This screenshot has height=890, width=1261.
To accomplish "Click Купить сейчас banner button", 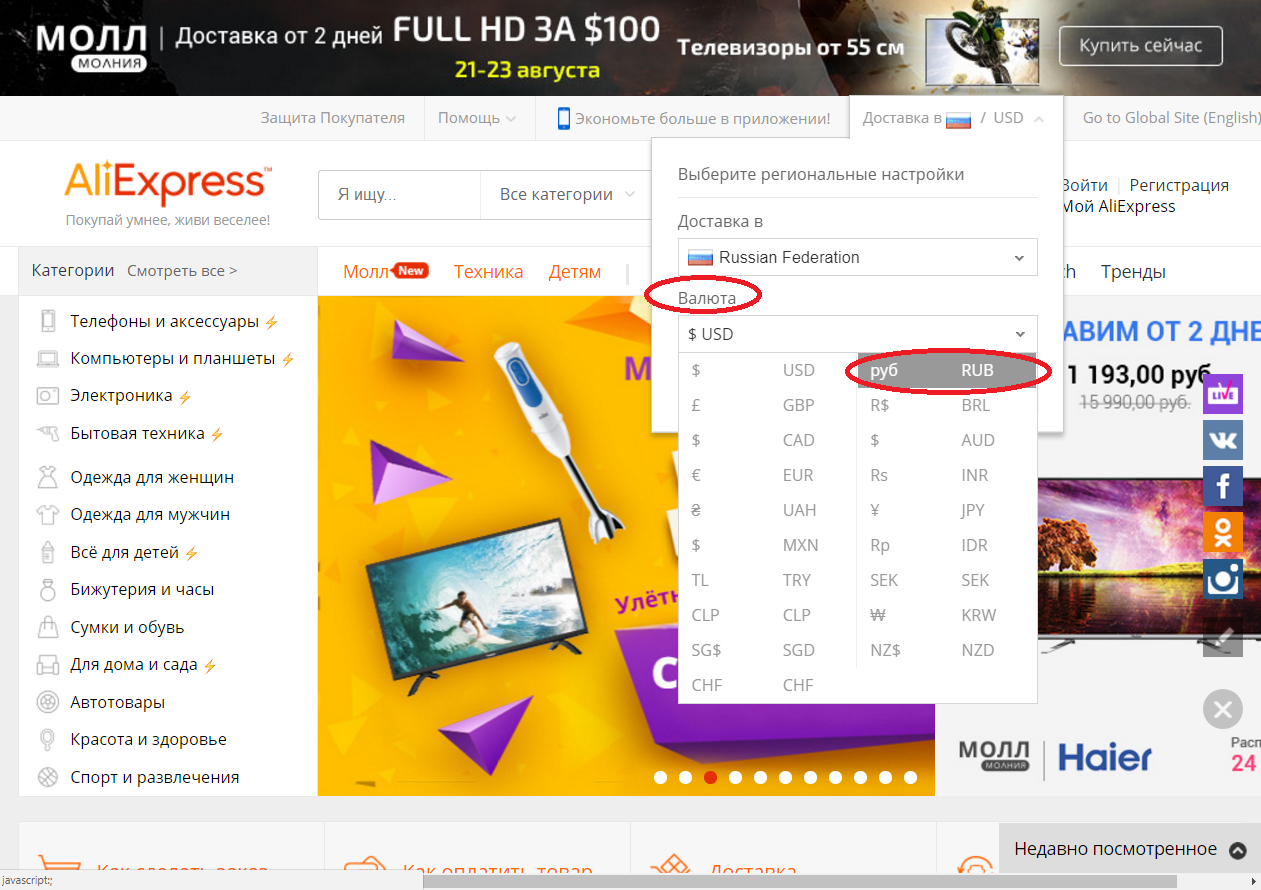I will point(1140,46).
